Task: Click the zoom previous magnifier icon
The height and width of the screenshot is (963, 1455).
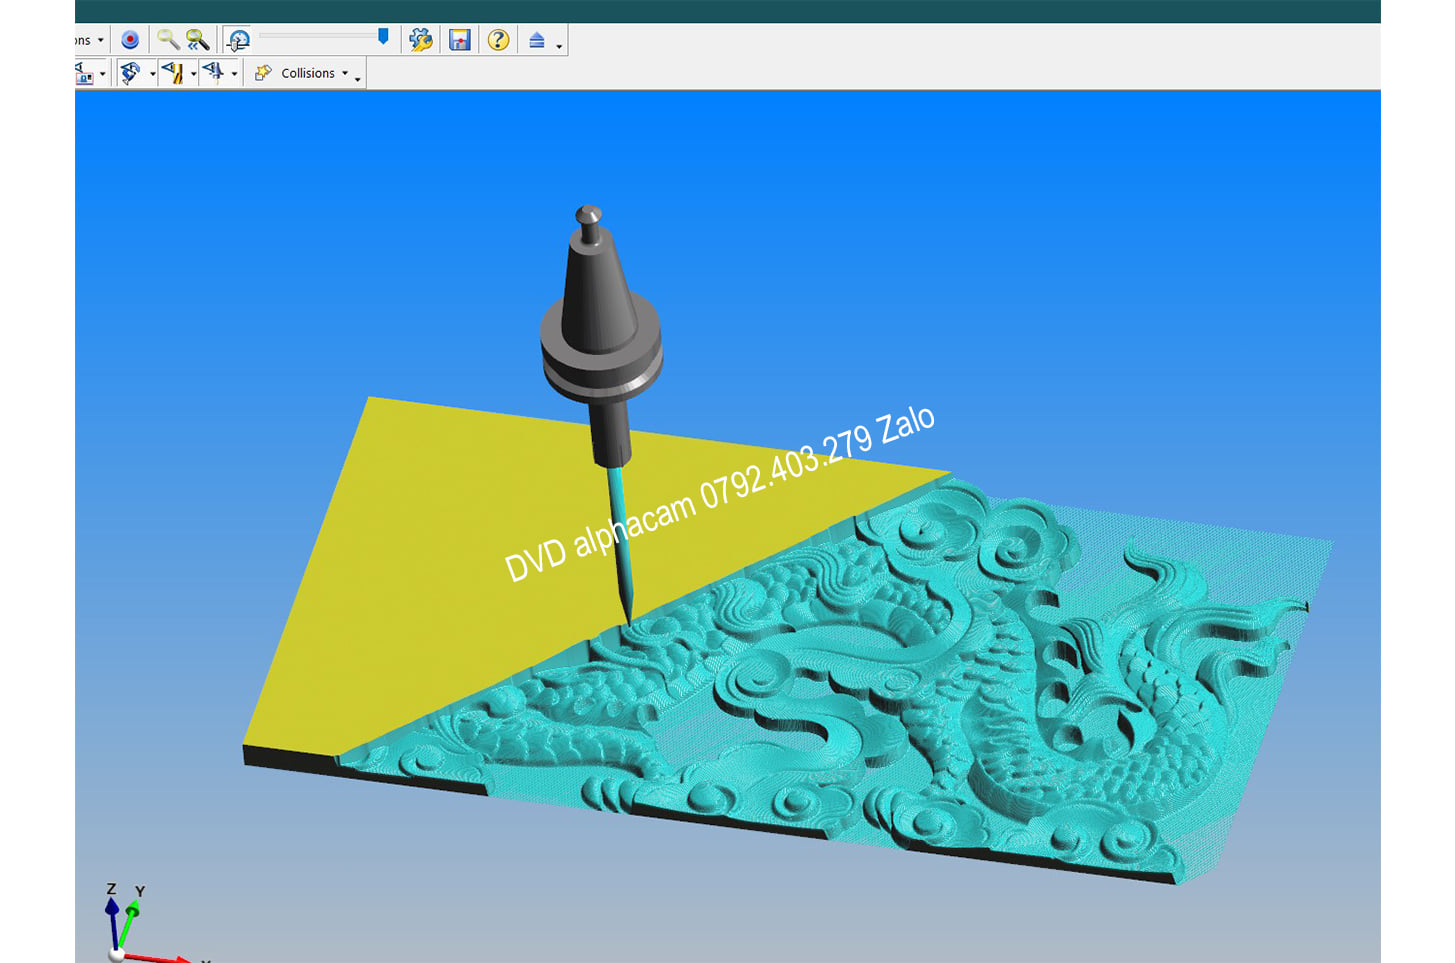Action: (198, 40)
